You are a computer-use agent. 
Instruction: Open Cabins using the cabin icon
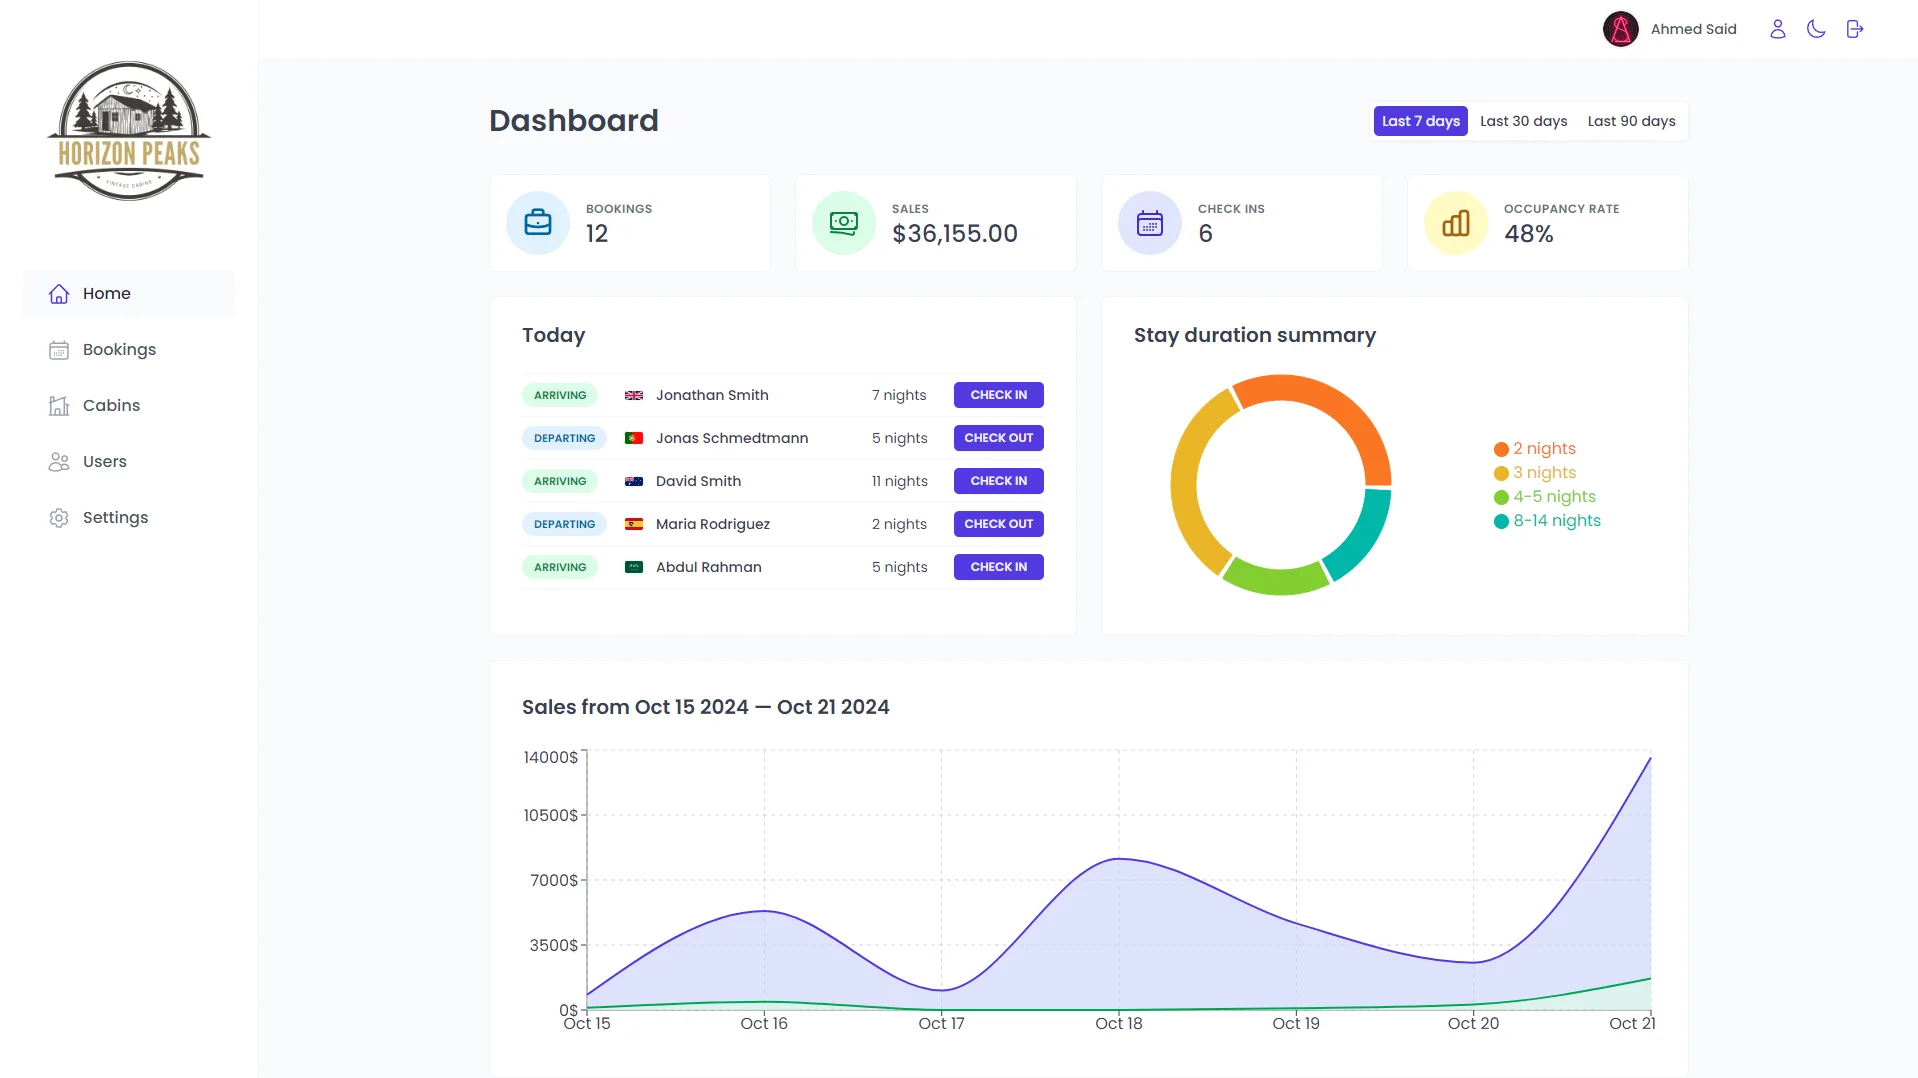pos(57,405)
